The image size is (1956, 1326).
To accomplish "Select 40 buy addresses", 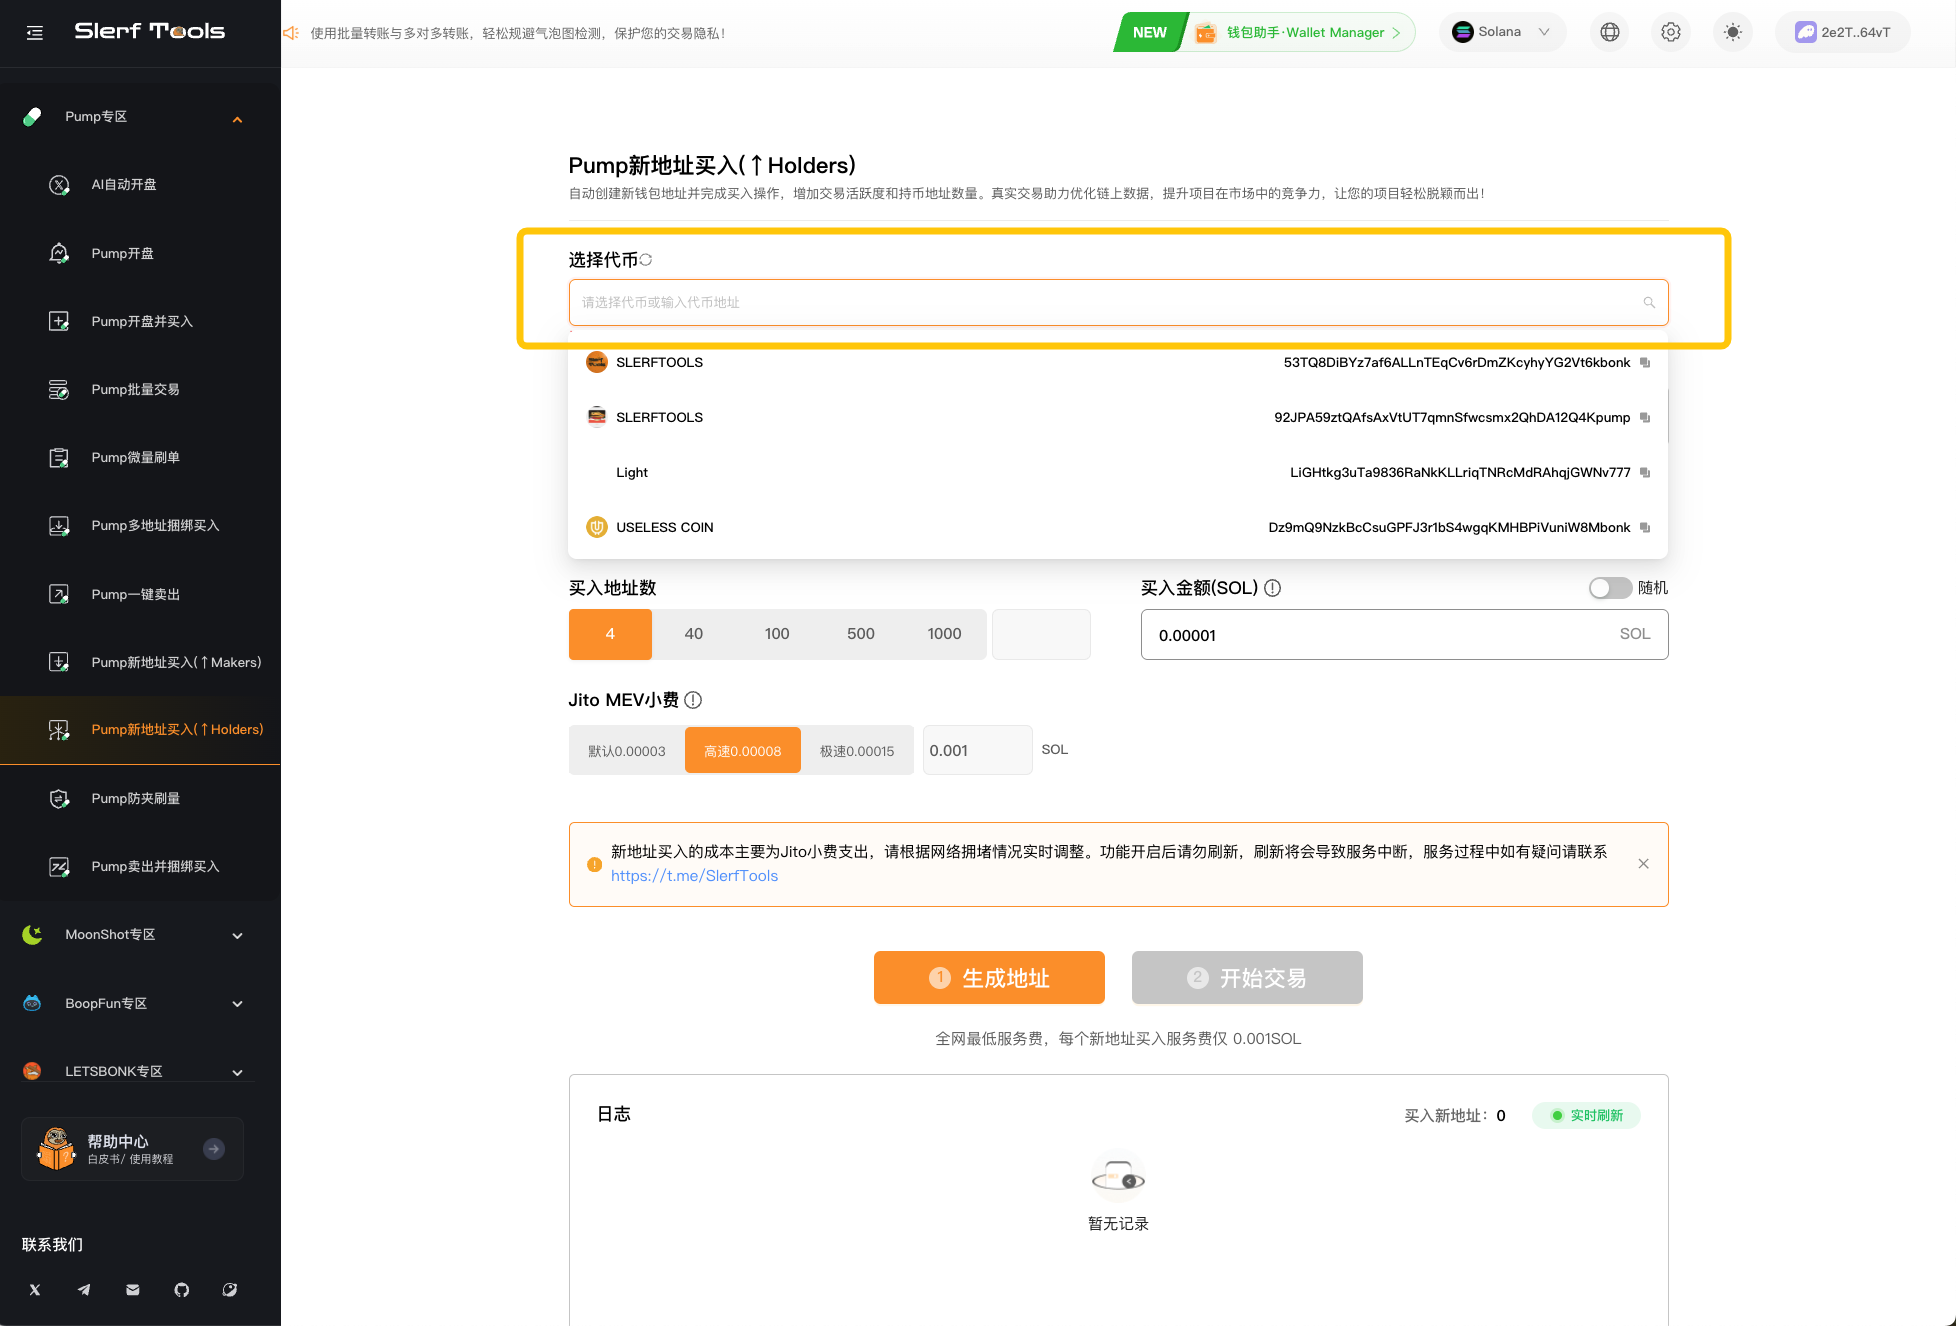I will 694,634.
